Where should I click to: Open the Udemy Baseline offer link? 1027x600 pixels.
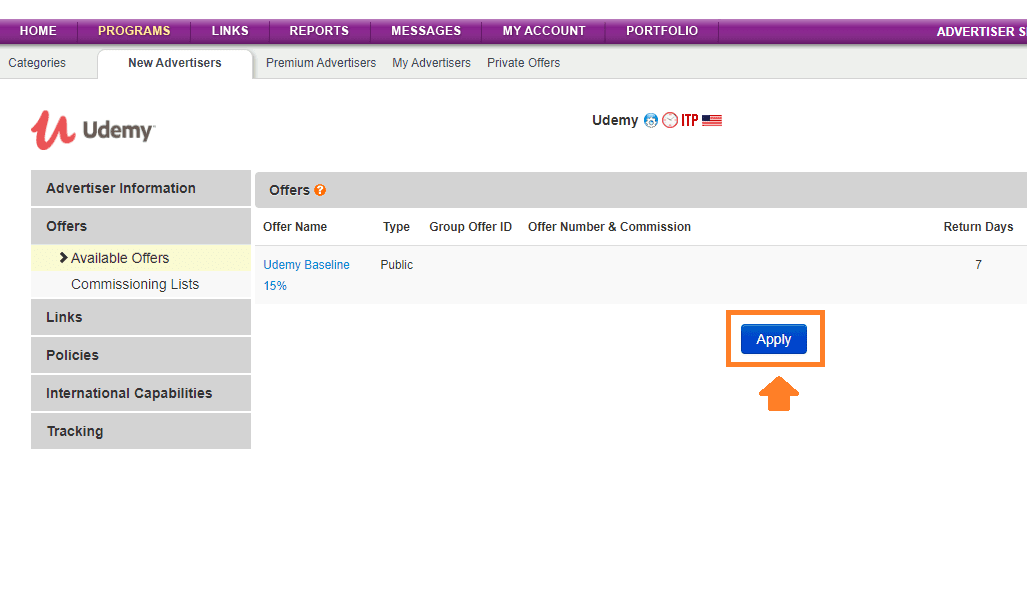pyautogui.click(x=307, y=265)
